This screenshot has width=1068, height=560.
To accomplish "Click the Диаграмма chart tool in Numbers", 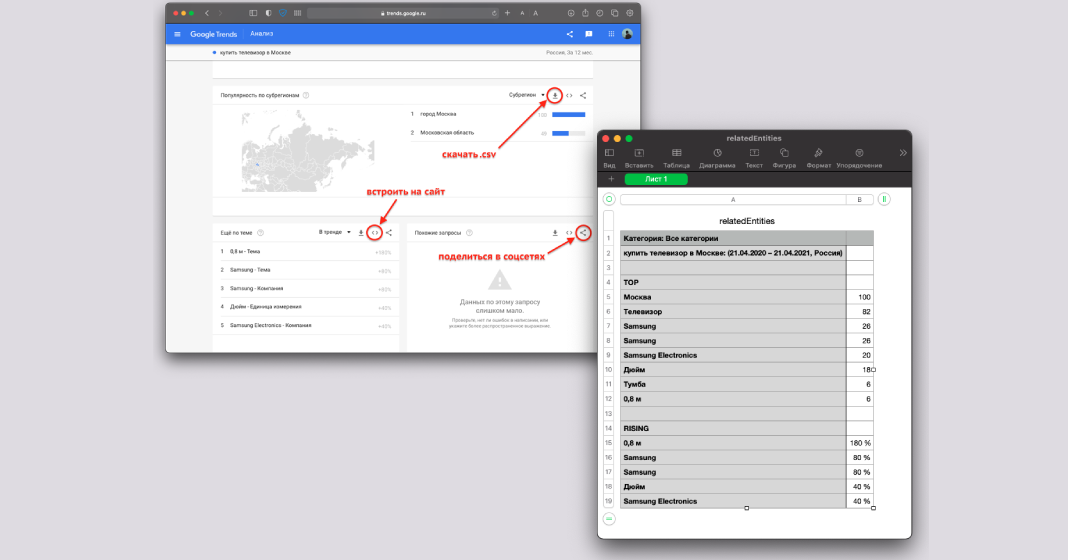I will click(717, 157).
